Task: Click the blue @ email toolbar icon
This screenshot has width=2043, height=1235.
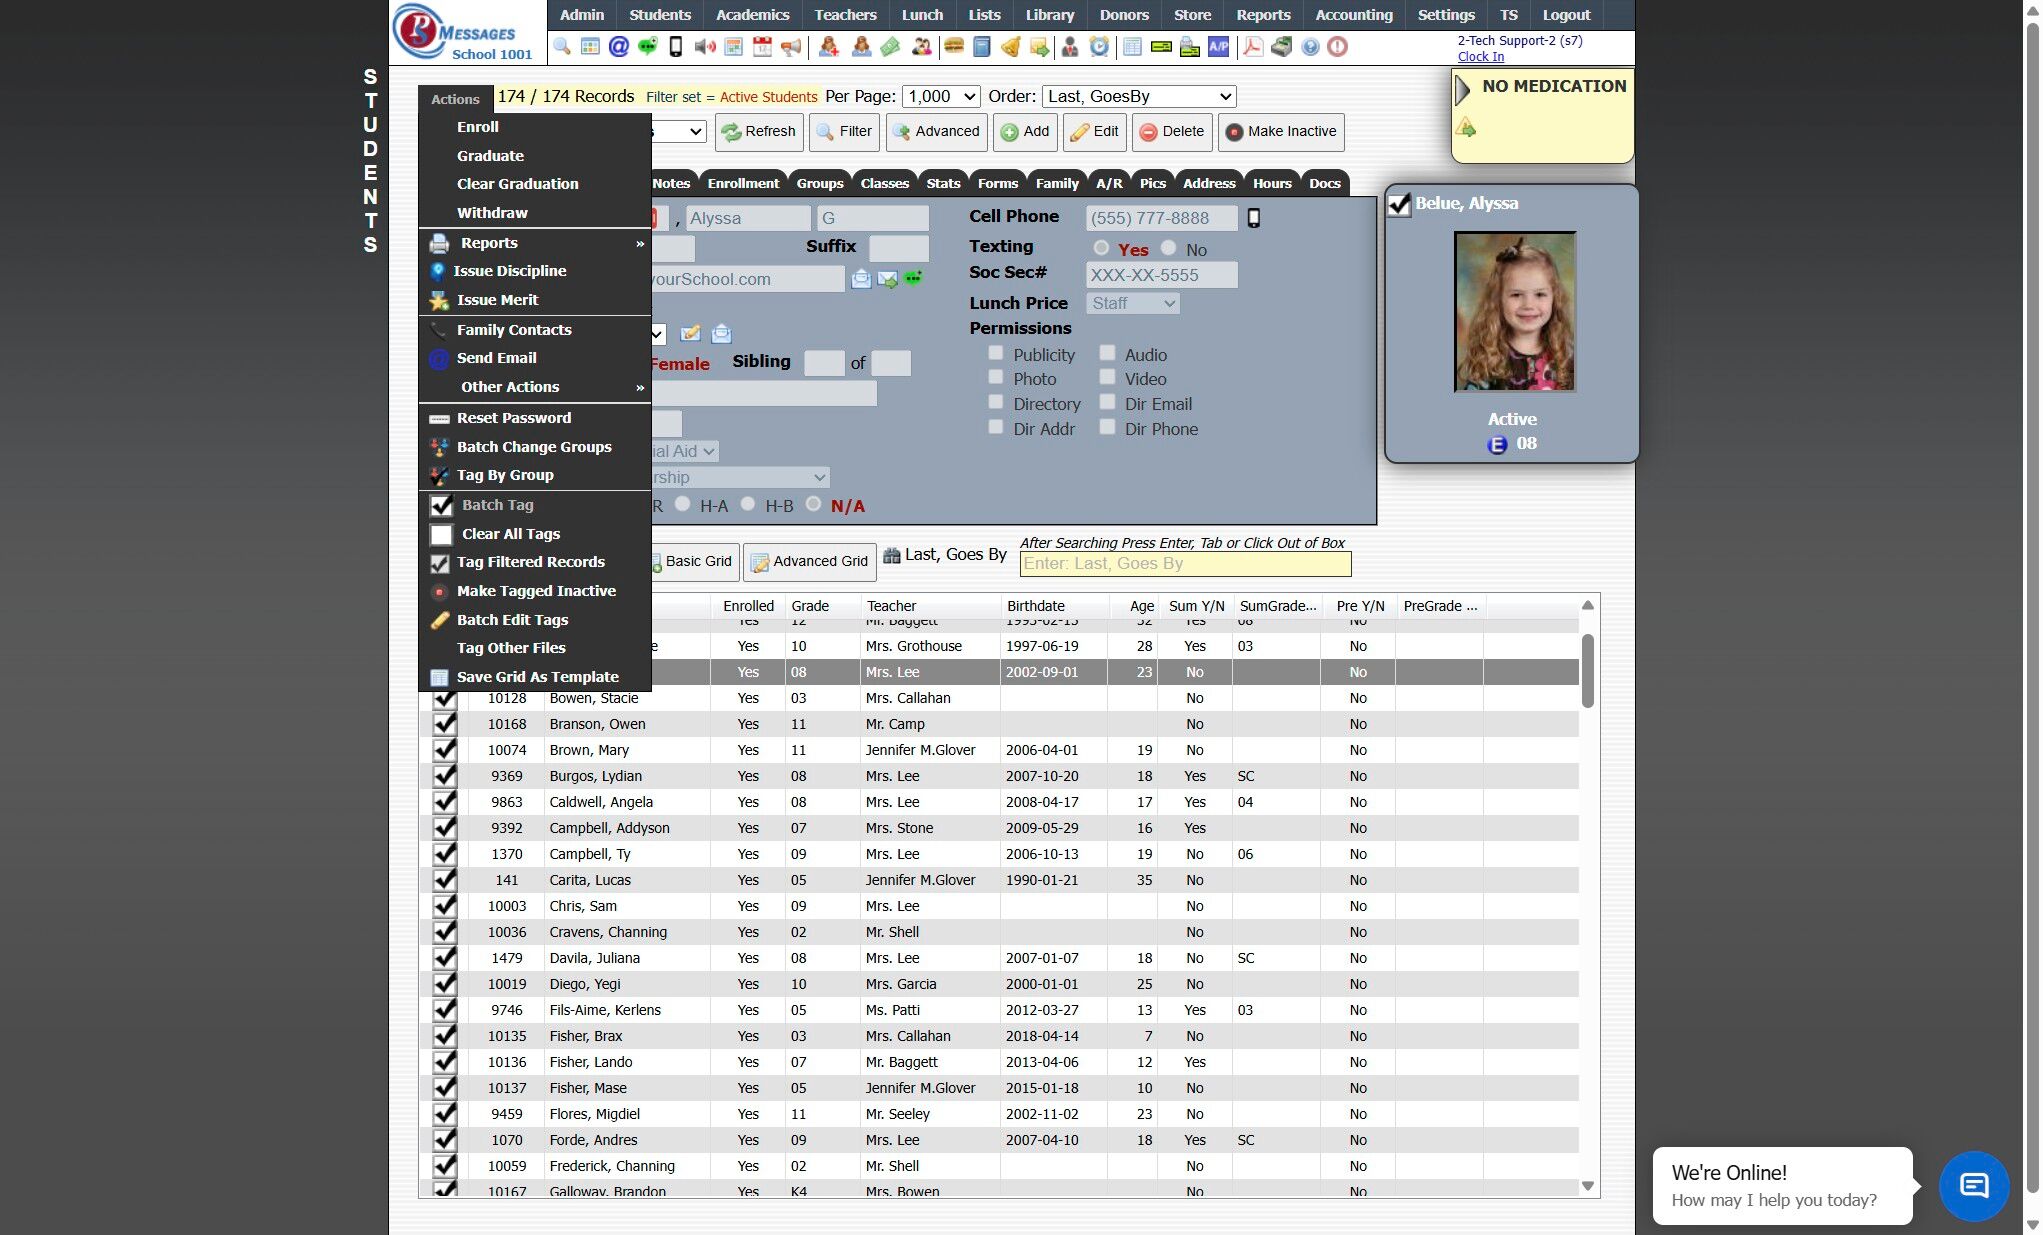Action: (619, 47)
